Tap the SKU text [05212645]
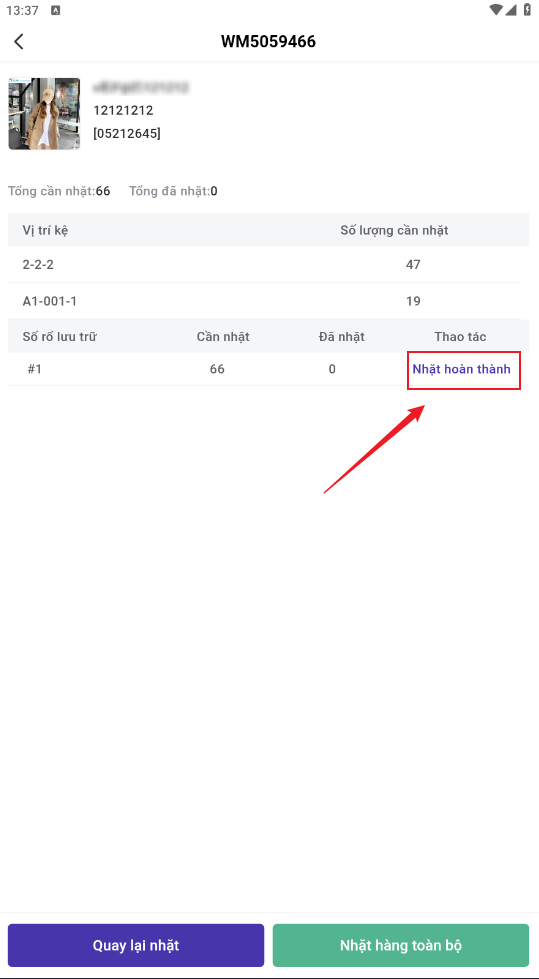 [x=127, y=133]
